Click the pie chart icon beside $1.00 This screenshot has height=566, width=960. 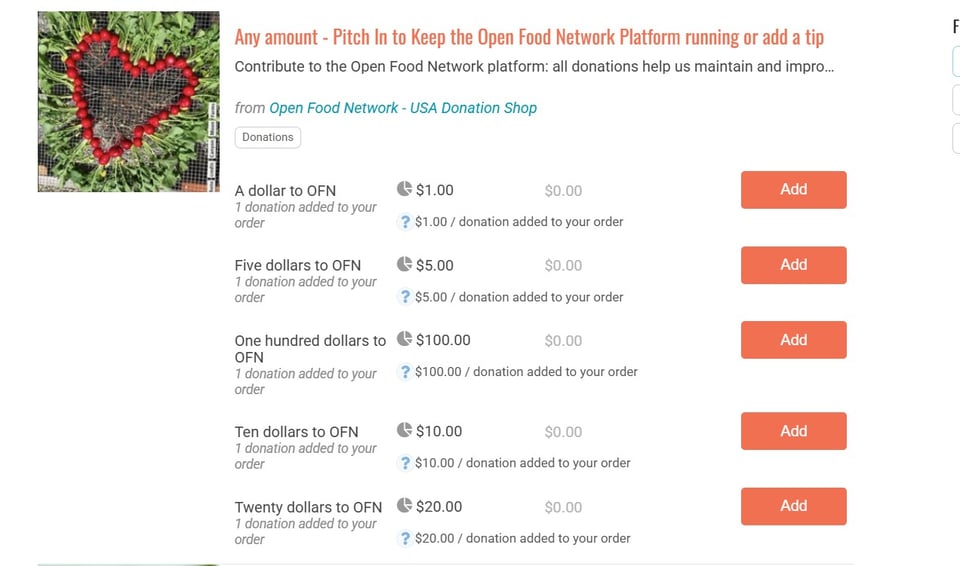pyautogui.click(x=404, y=189)
